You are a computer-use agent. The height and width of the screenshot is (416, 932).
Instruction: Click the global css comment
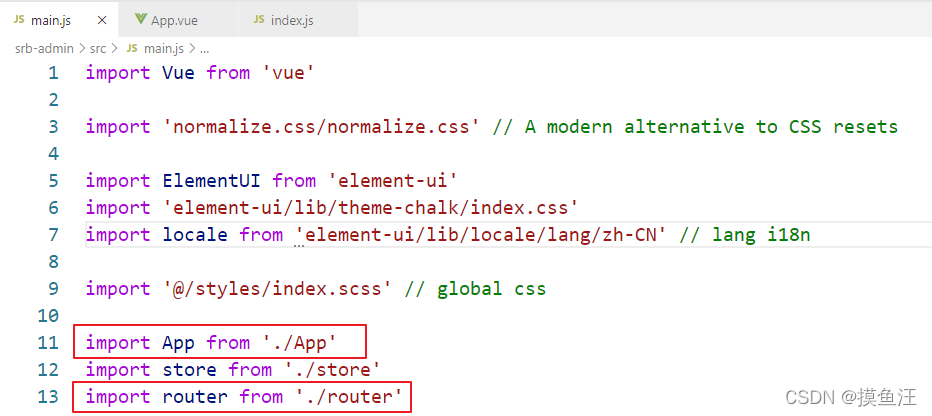pyautogui.click(x=475, y=289)
